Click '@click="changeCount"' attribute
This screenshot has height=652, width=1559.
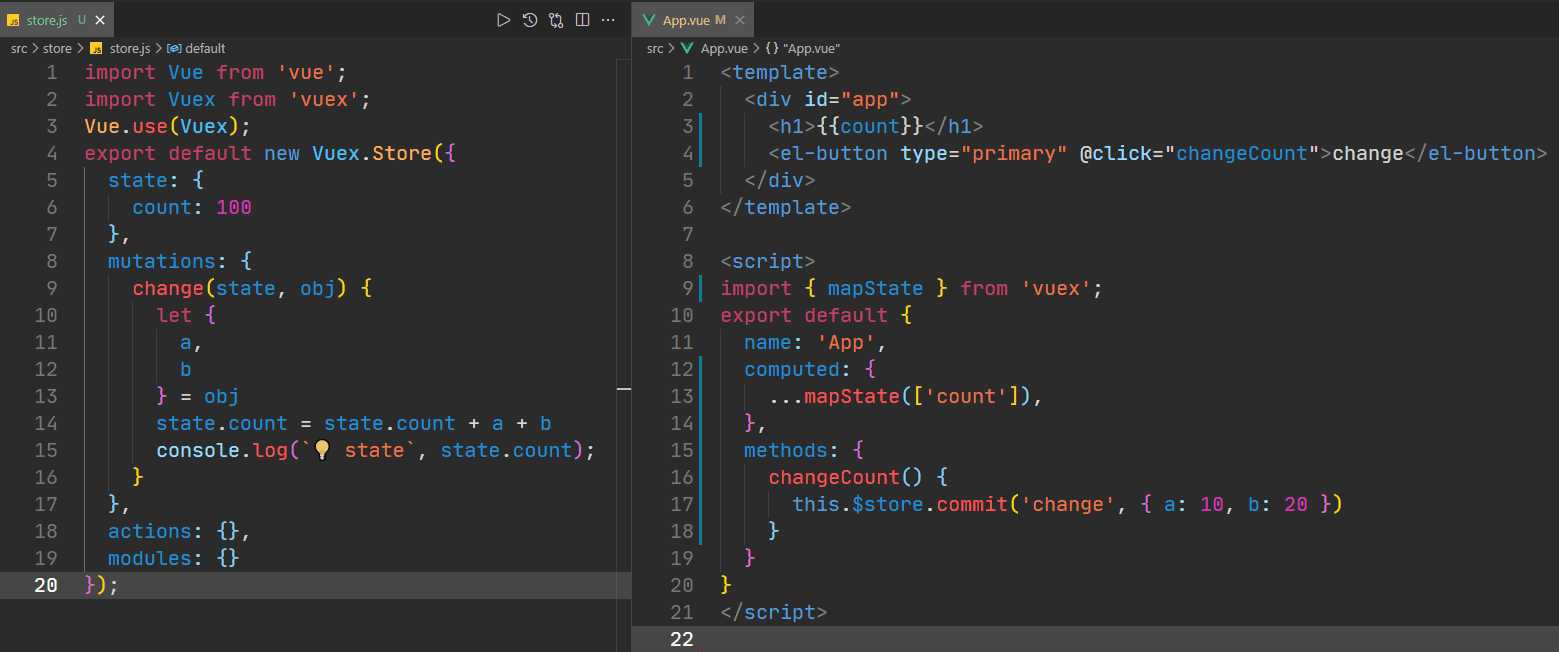coord(1200,153)
